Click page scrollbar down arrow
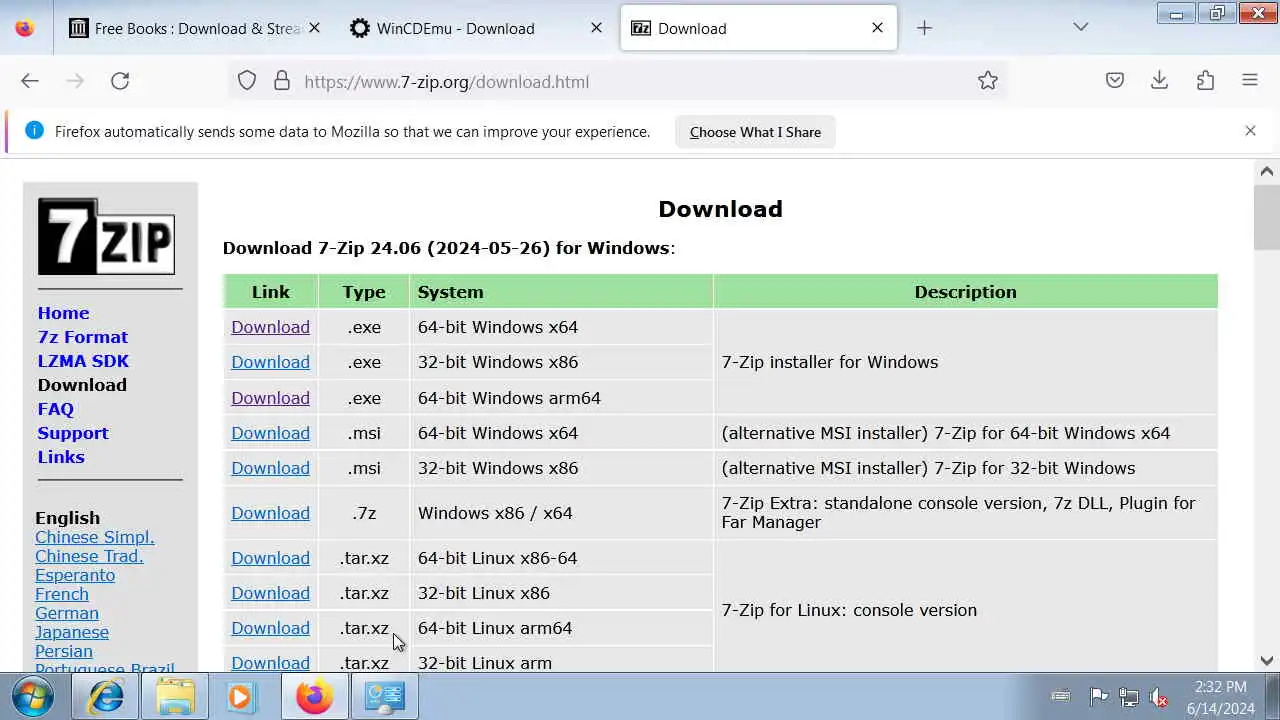Image resolution: width=1280 pixels, height=720 pixels. (1267, 660)
